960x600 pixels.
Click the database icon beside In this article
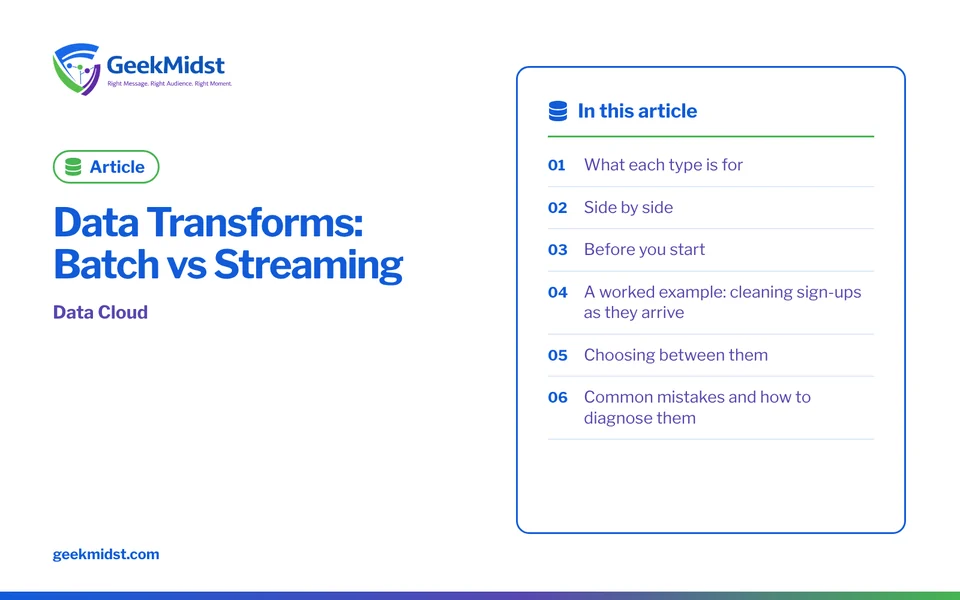[x=558, y=111]
